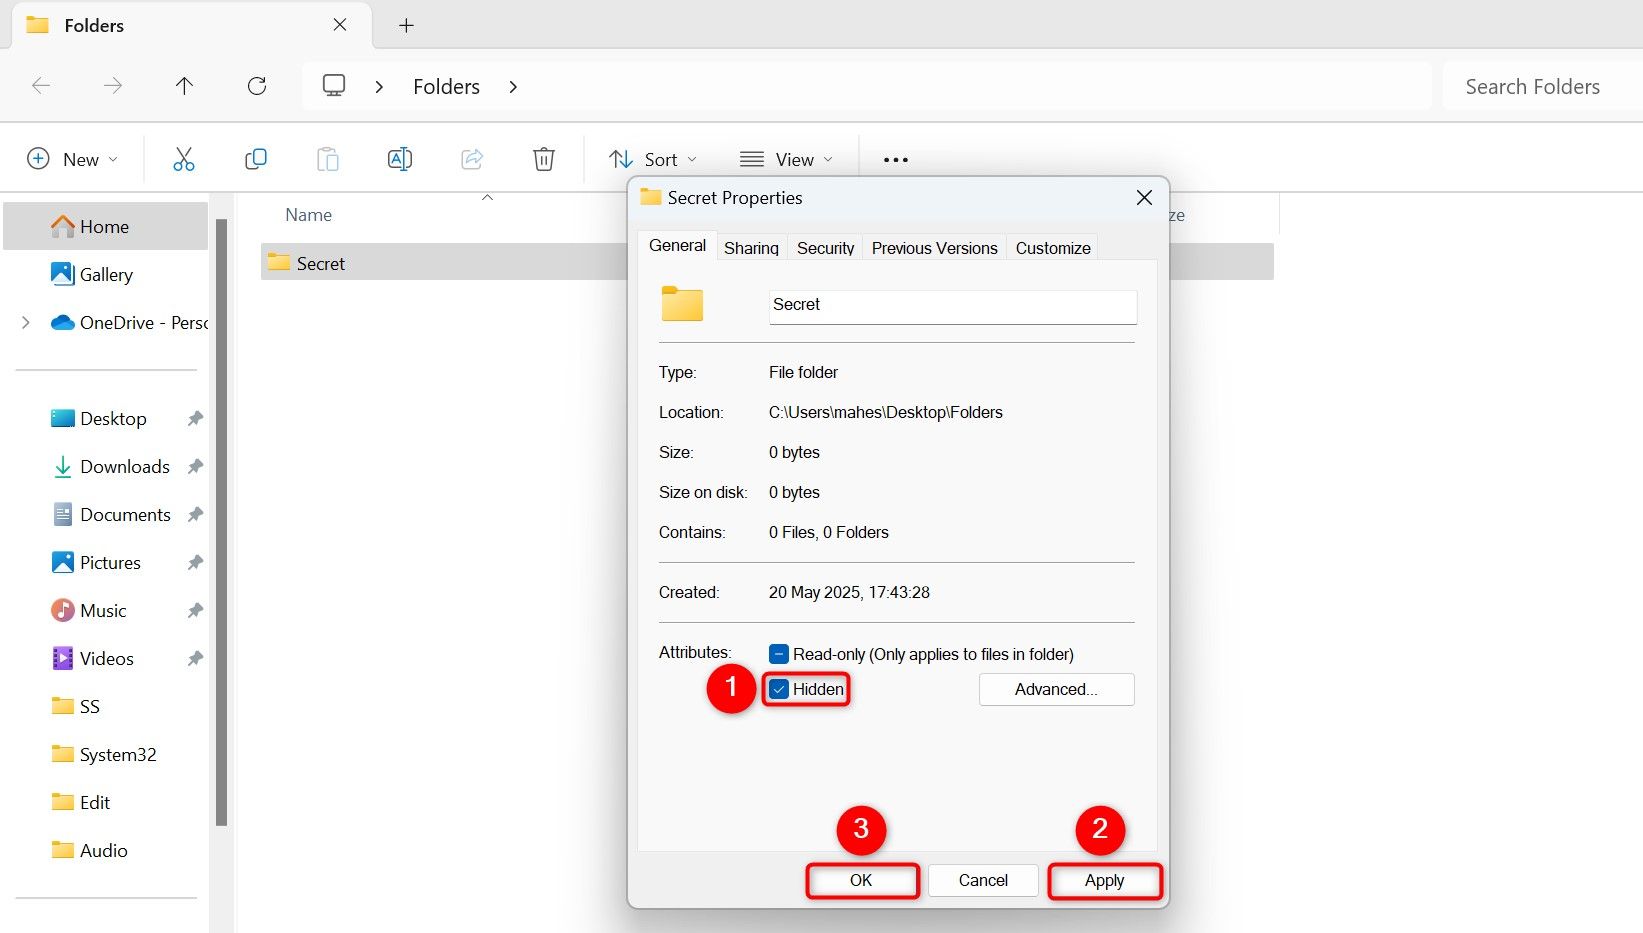Switch to the Sharing tab

click(751, 248)
